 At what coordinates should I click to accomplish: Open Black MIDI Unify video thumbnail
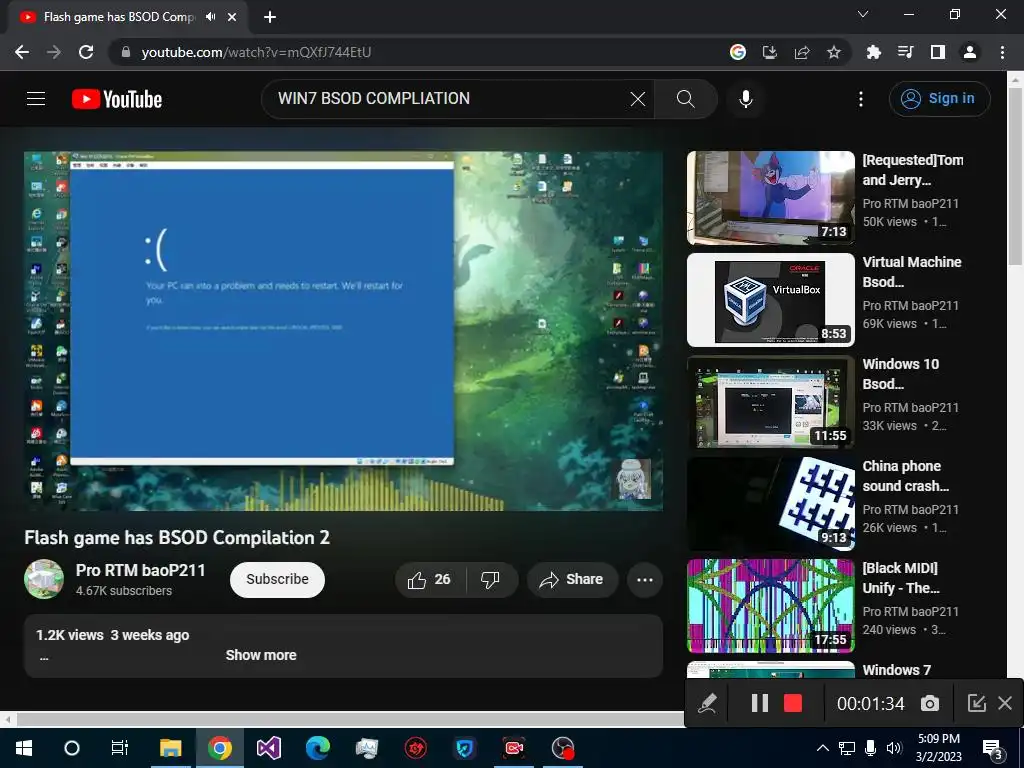[771, 605]
